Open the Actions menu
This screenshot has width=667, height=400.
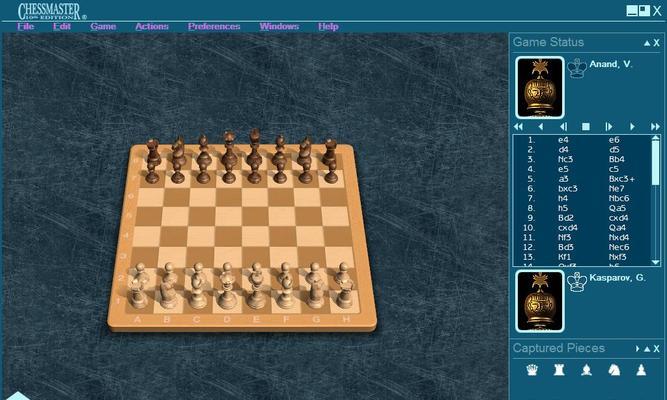click(152, 26)
